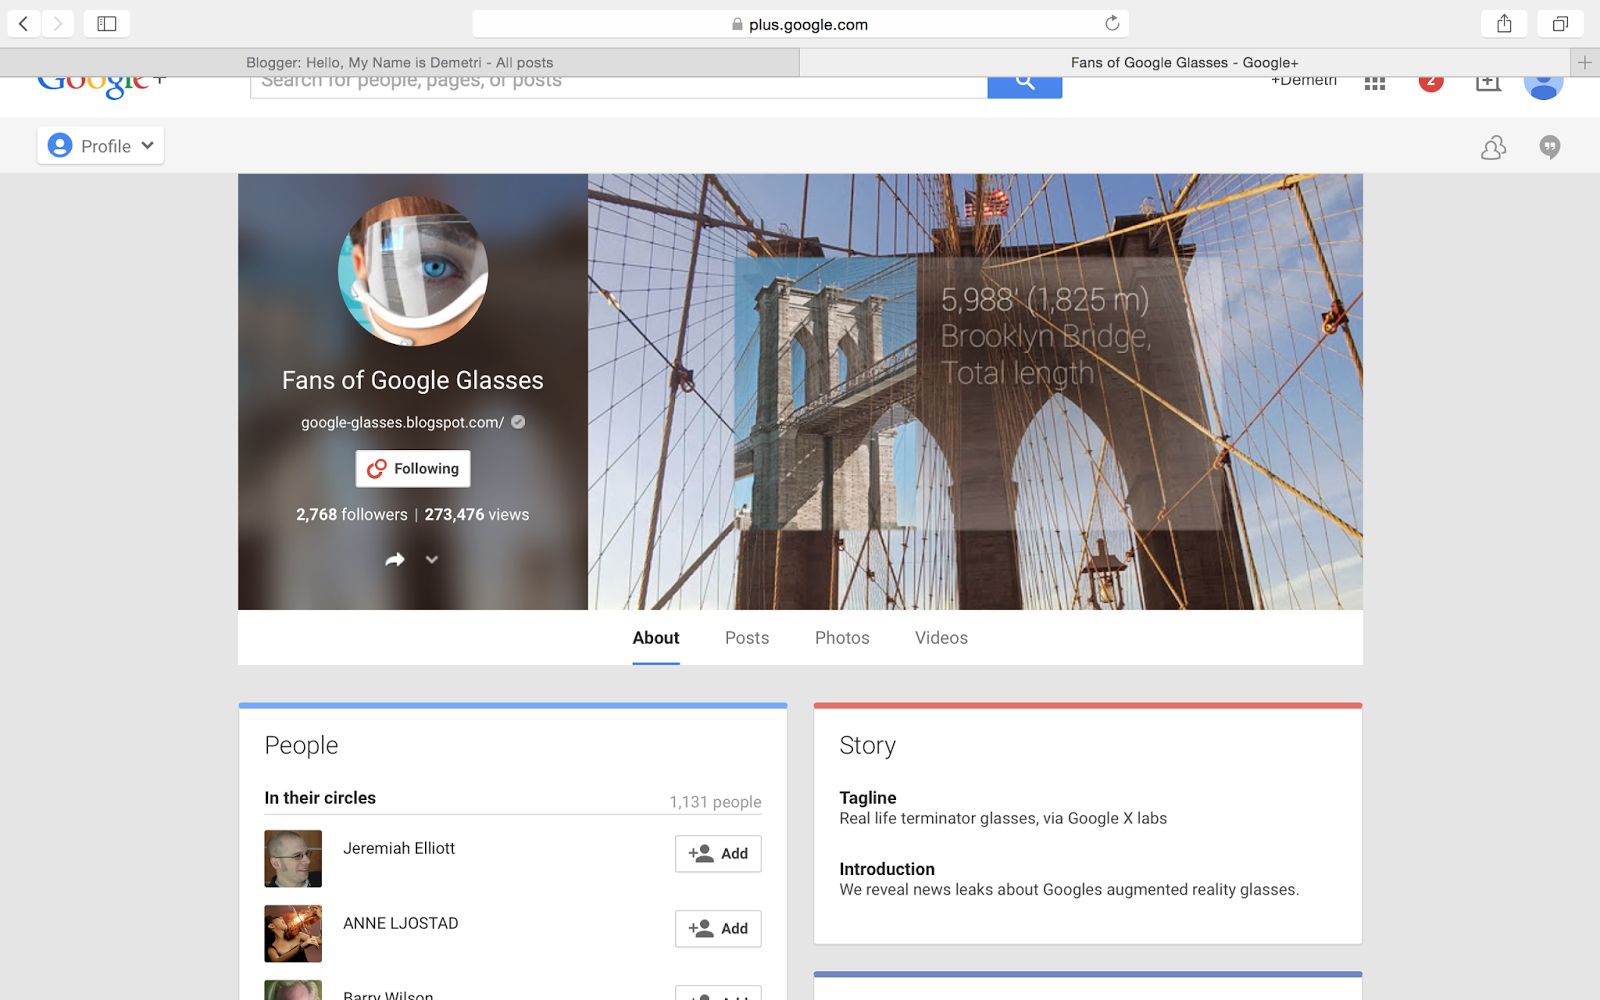Click the share new post icon
This screenshot has height=1000, width=1600.
point(1488,82)
